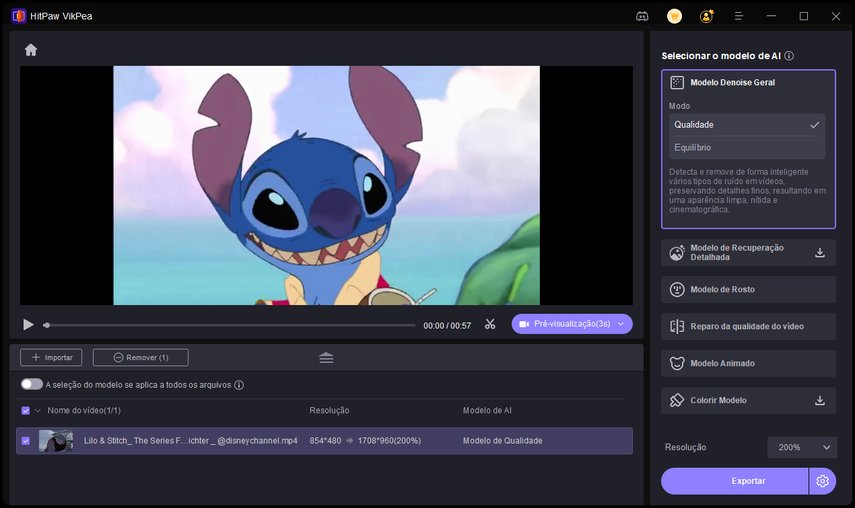Toggle the select-all videos checkbox
The height and width of the screenshot is (508, 855).
pyautogui.click(x=26, y=410)
